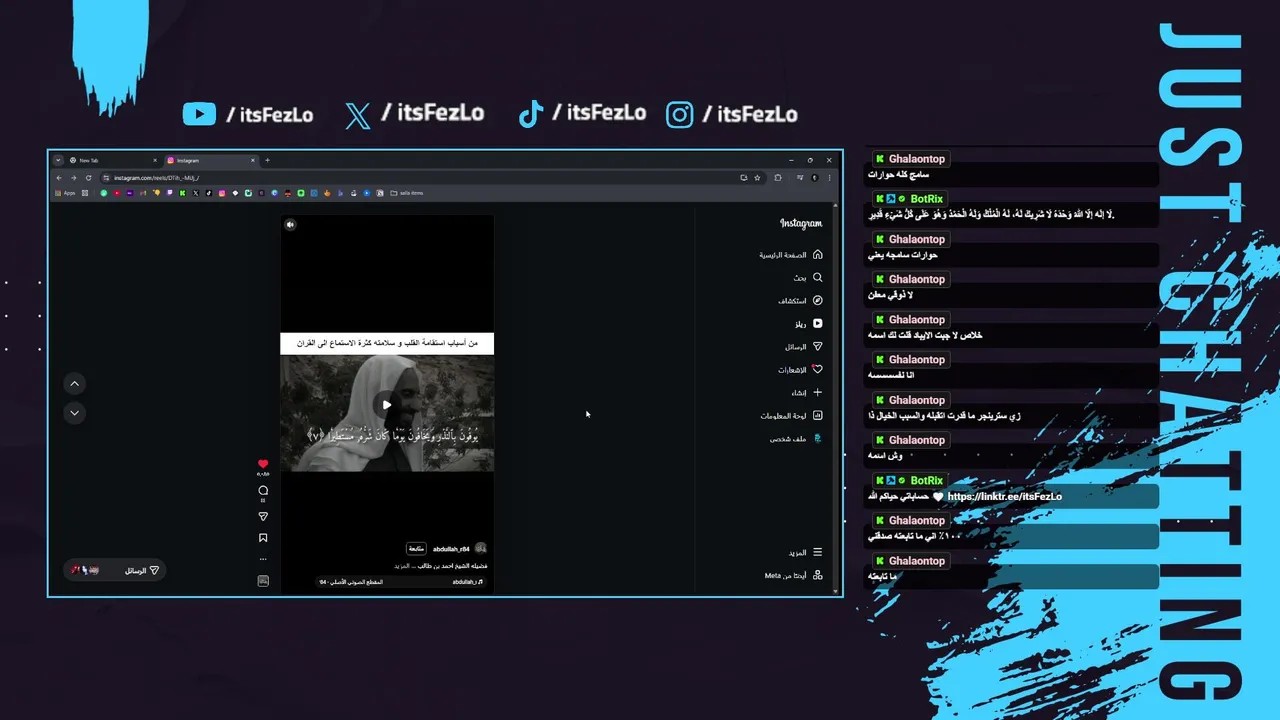Viewport: 1280px width, 720px height.
Task: Close the Instagram browser tab
Action: pyautogui.click(x=253, y=160)
